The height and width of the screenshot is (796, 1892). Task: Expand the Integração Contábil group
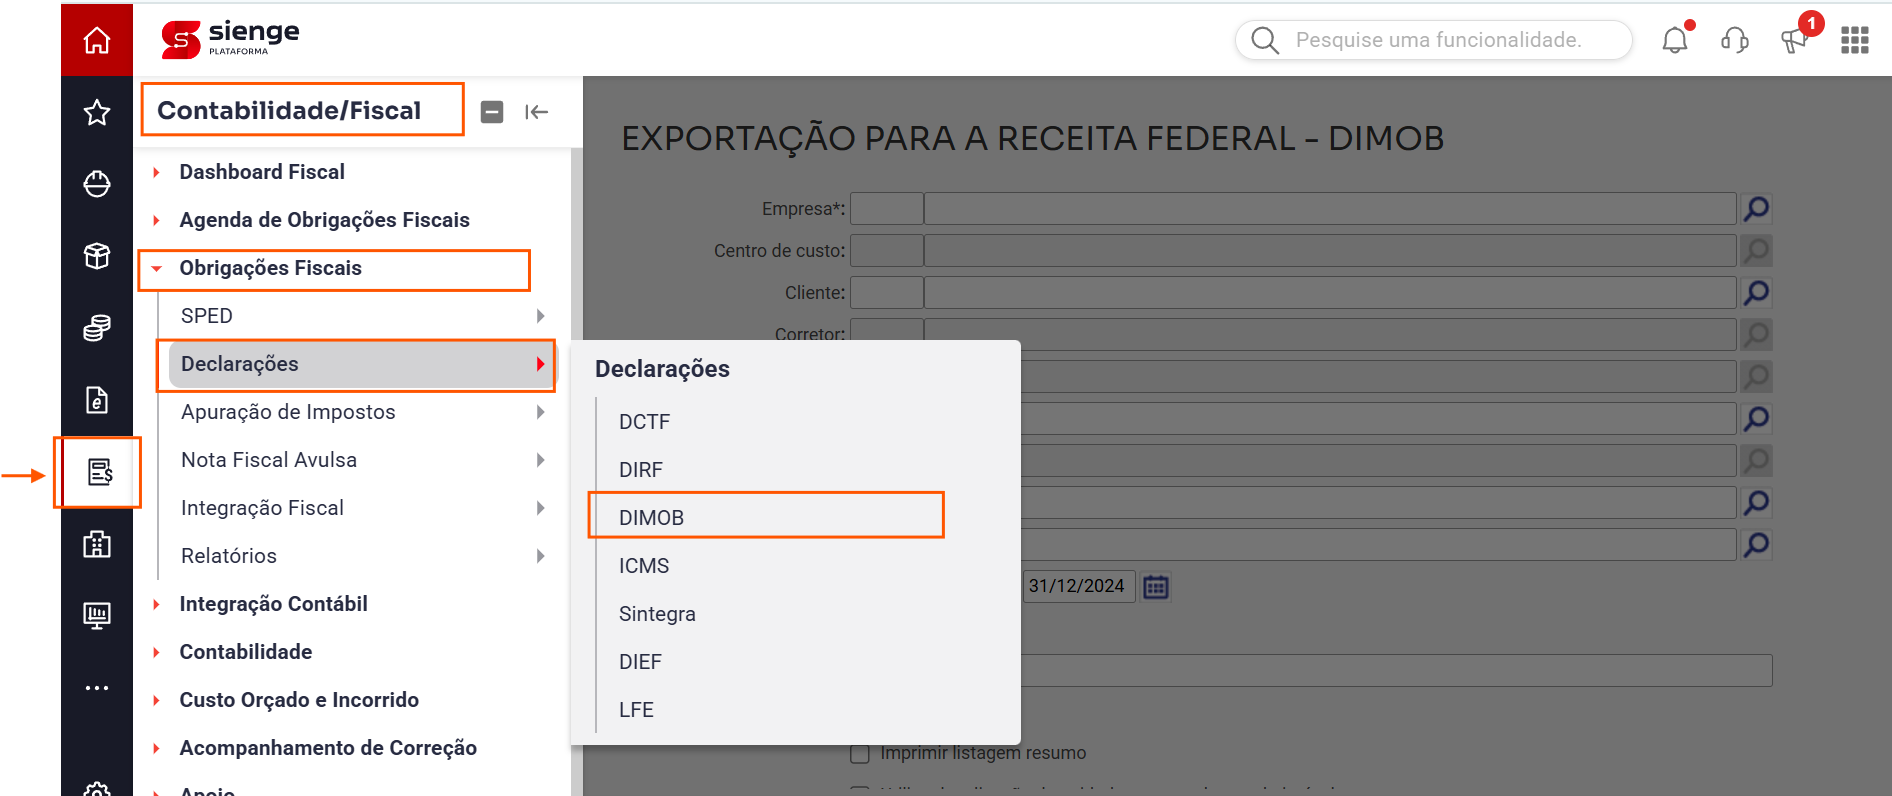tap(273, 604)
